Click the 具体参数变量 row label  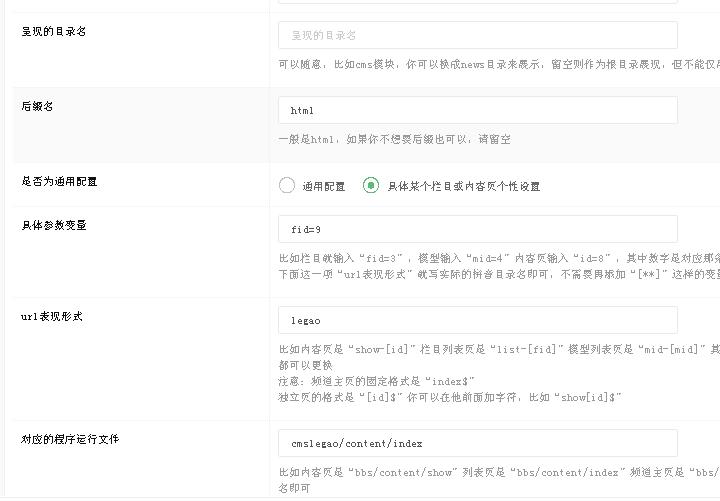tap(55, 225)
